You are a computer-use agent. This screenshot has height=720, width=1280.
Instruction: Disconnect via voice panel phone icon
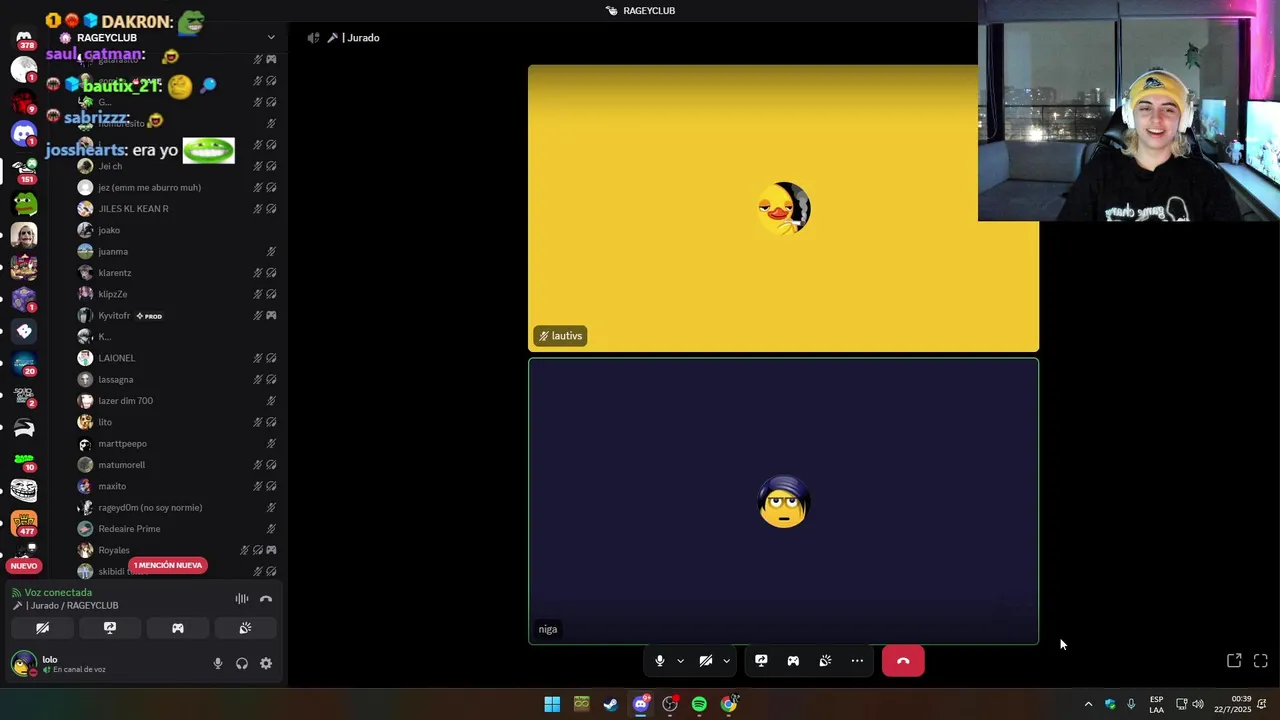(x=266, y=599)
